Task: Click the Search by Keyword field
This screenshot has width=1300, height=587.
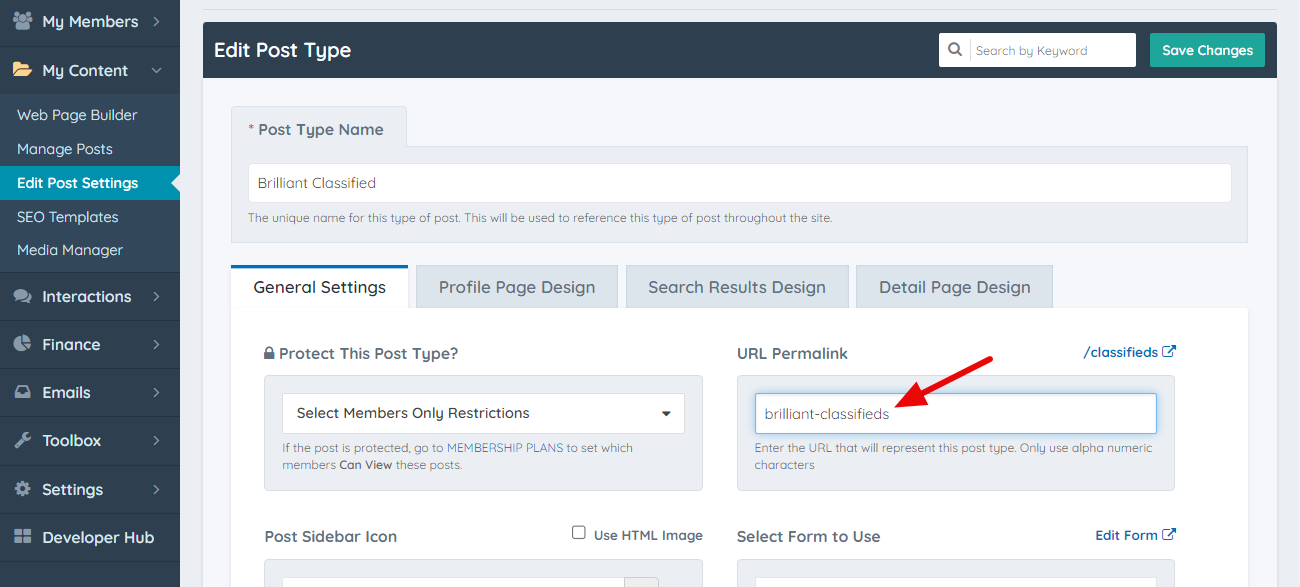Action: coord(1052,50)
